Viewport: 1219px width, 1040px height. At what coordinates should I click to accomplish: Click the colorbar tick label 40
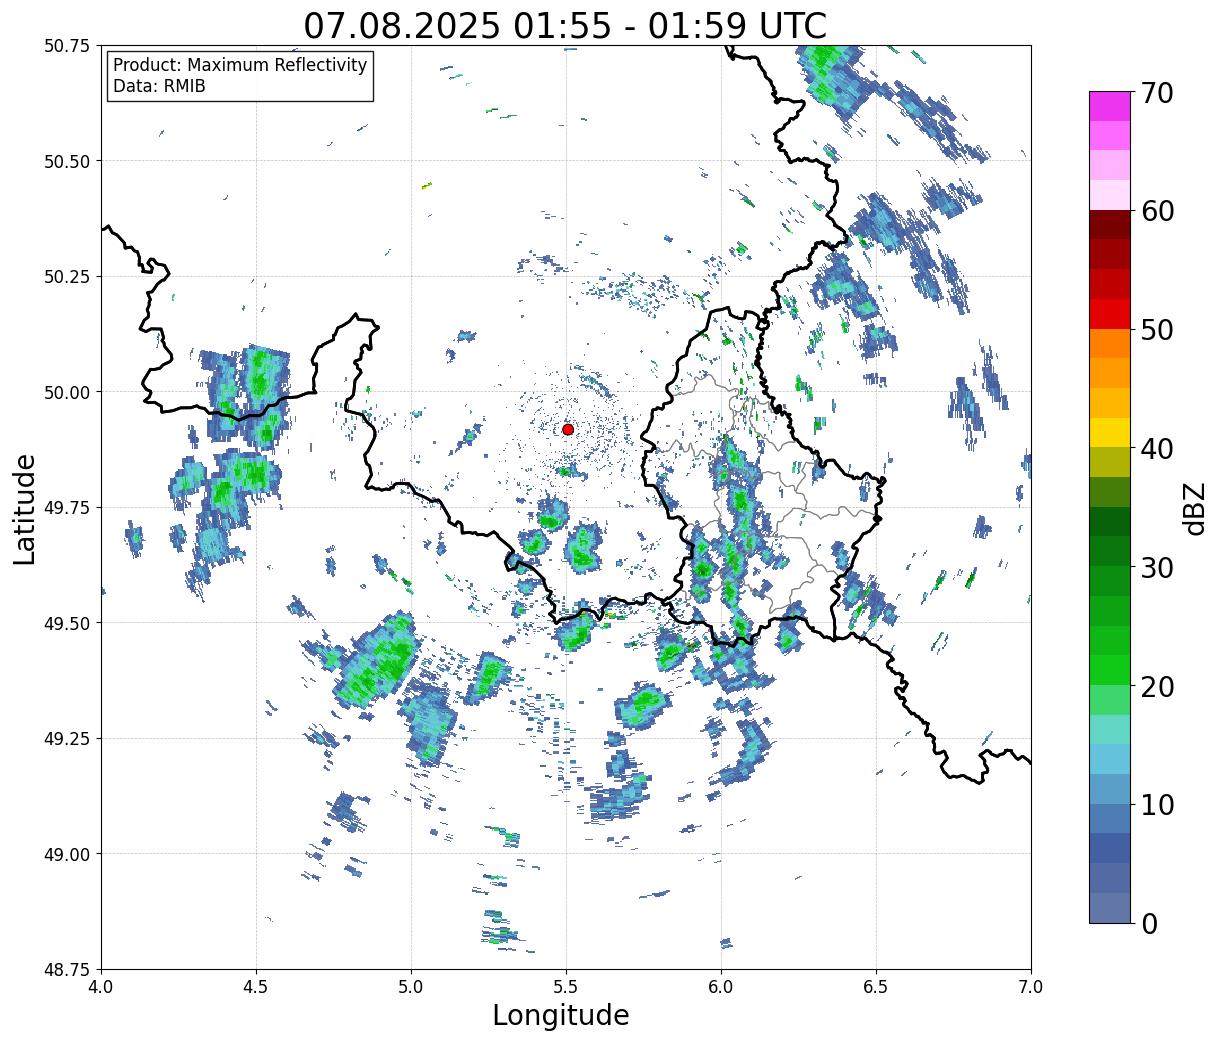tap(1157, 449)
